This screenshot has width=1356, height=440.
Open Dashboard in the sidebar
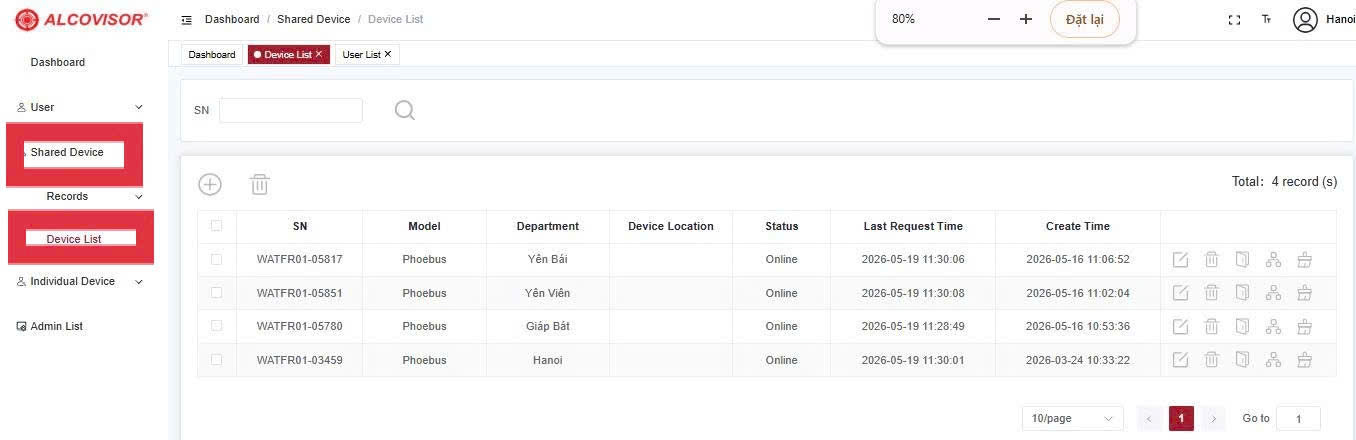(58, 62)
